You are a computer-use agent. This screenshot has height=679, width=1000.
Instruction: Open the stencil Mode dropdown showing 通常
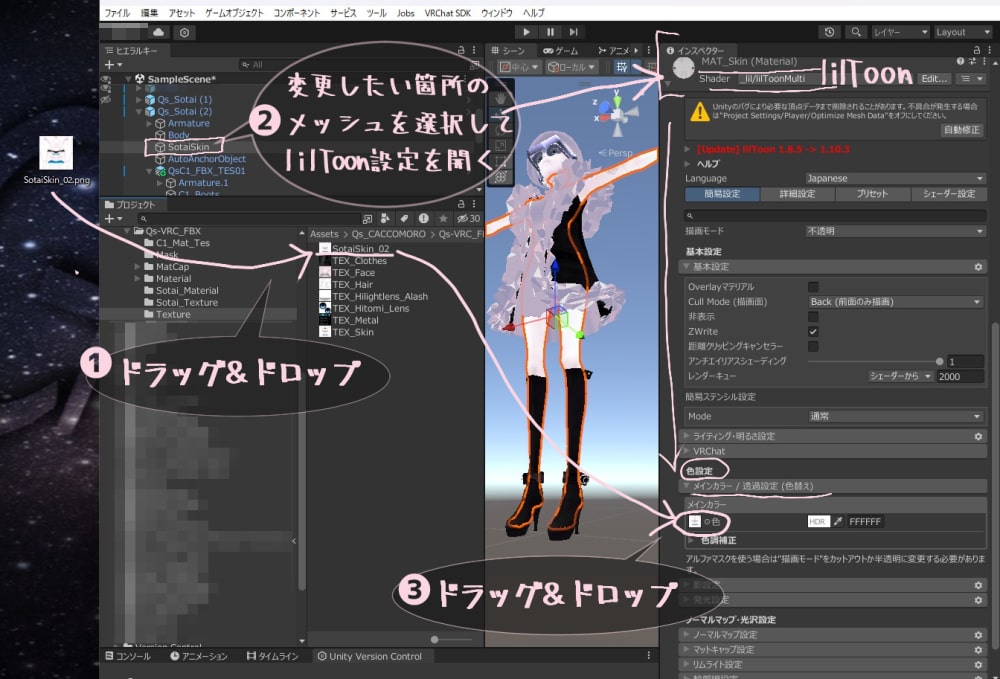[895, 416]
